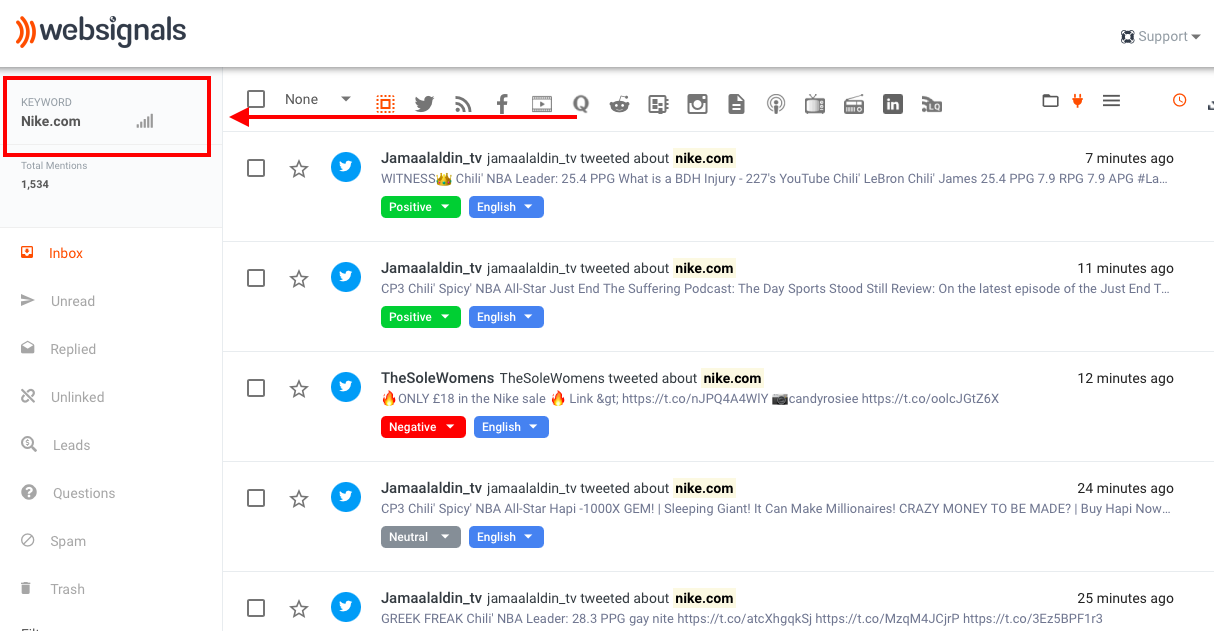Change English language on TheSoleWomens tweet
Image resolution: width=1214 pixels, height=631 pixels.
tap(511, 427)
